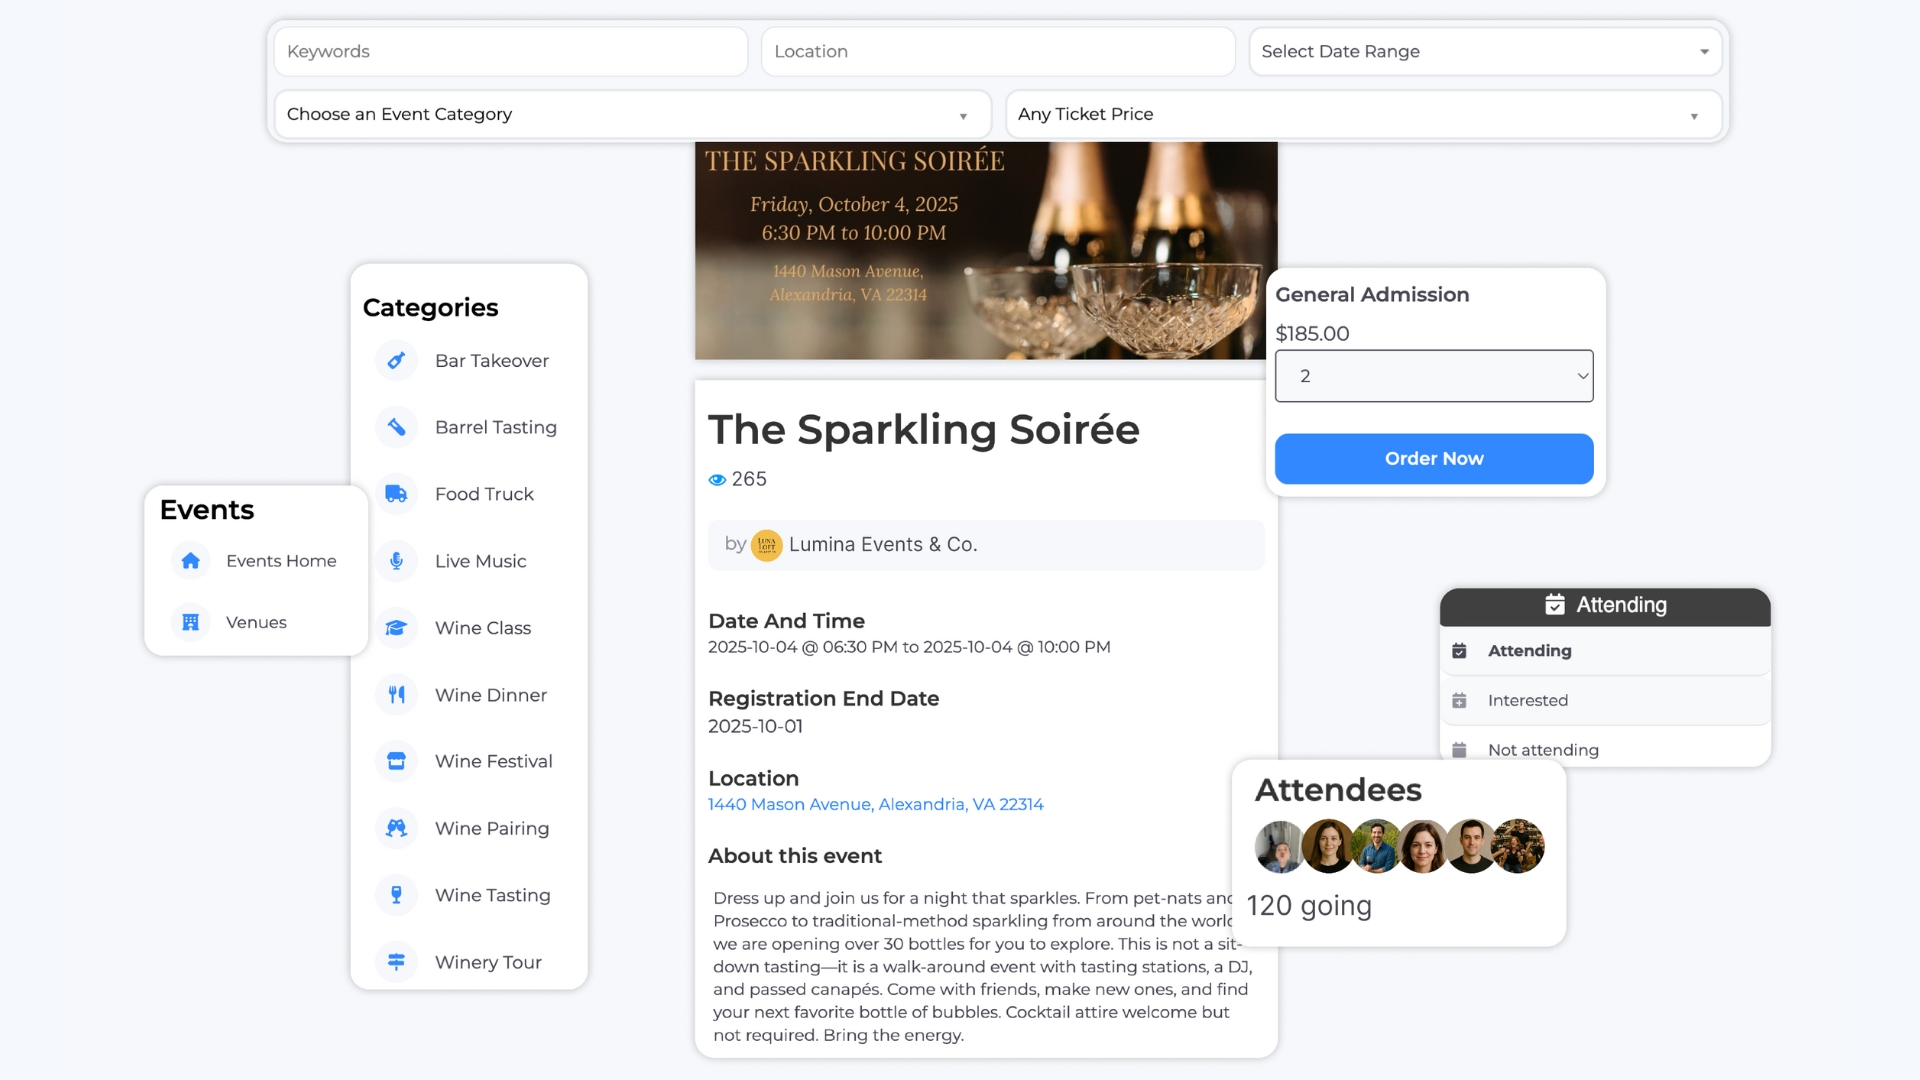Image resolution: width=1920 pixels, height=1080 pixels.
Task: Click the Bar Takeover category icon
Action: [397, 361]
